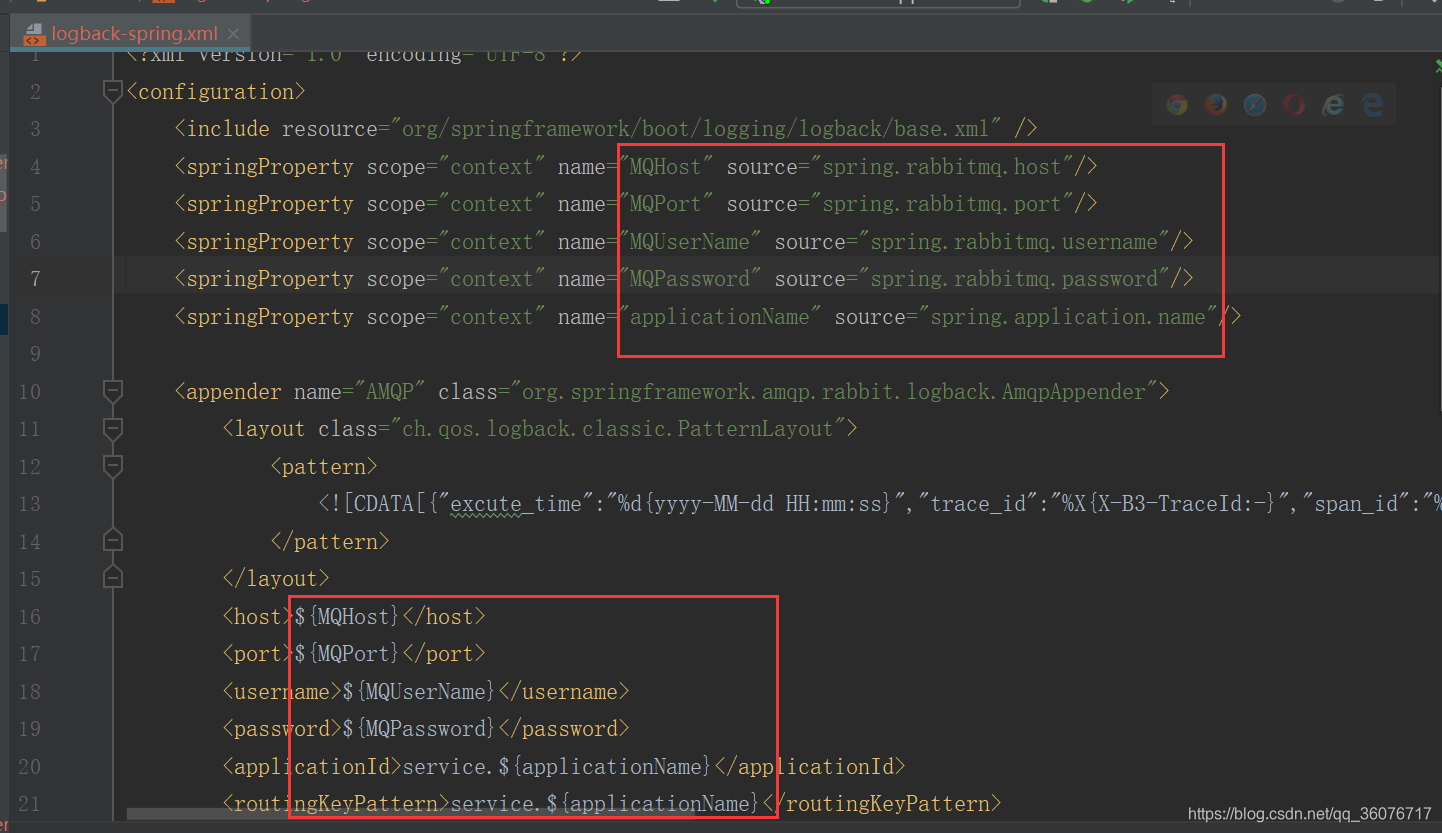Click line number 7 in the gutter

pyautogui.click(x=35, y=278)
